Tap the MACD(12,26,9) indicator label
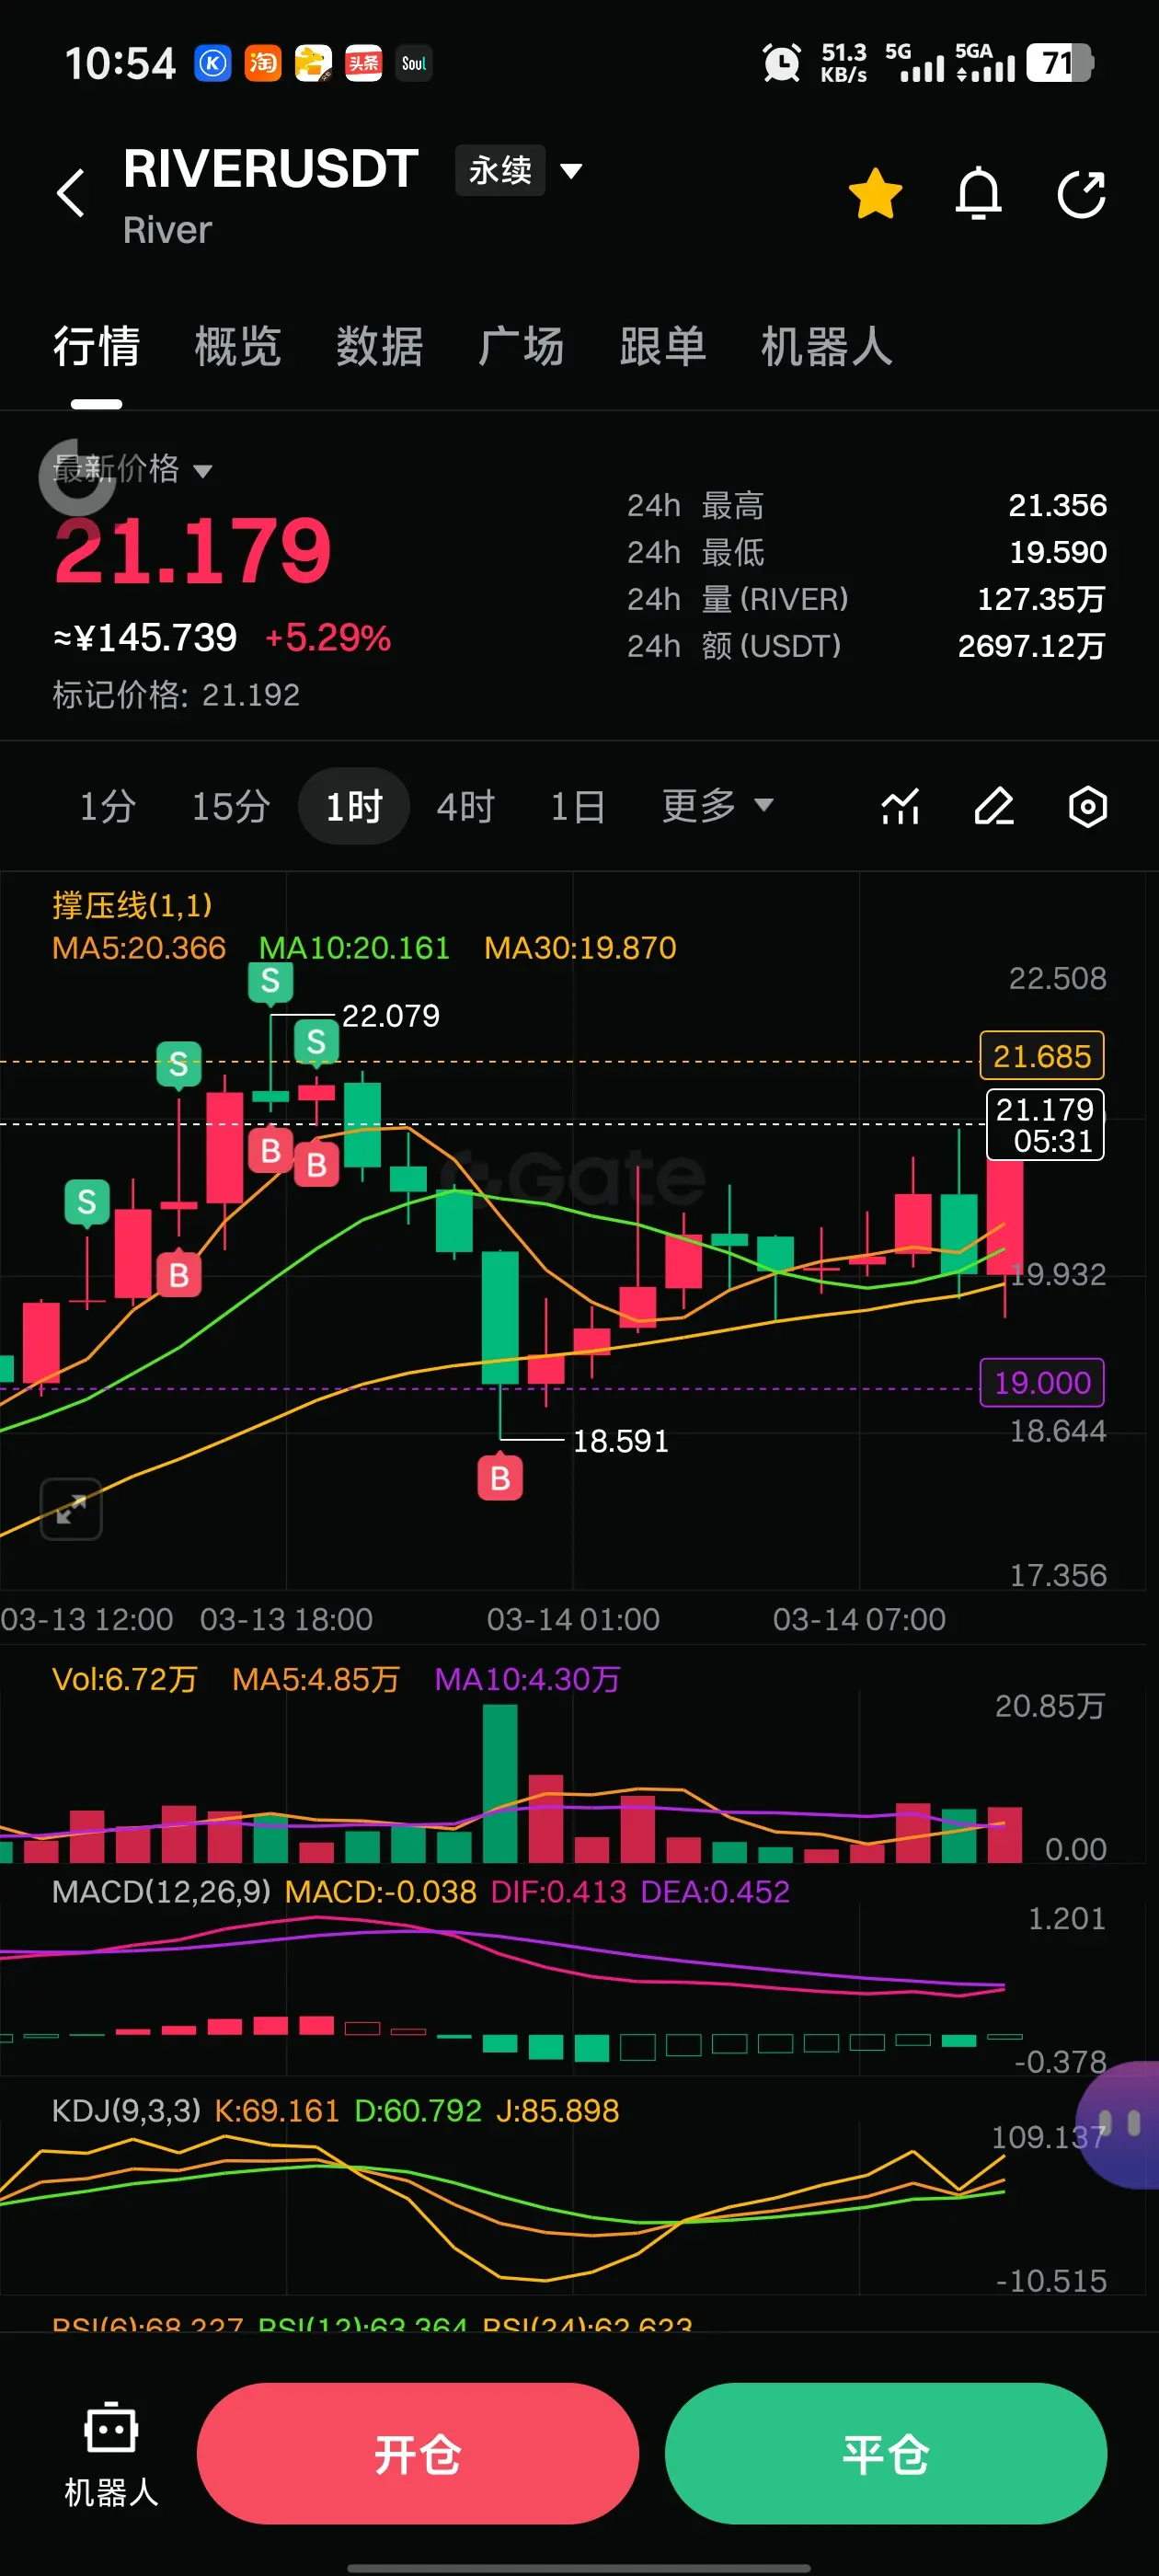Image resolution: width=1159 pixels, height=2576 pixels. [x=161, y=1891]
